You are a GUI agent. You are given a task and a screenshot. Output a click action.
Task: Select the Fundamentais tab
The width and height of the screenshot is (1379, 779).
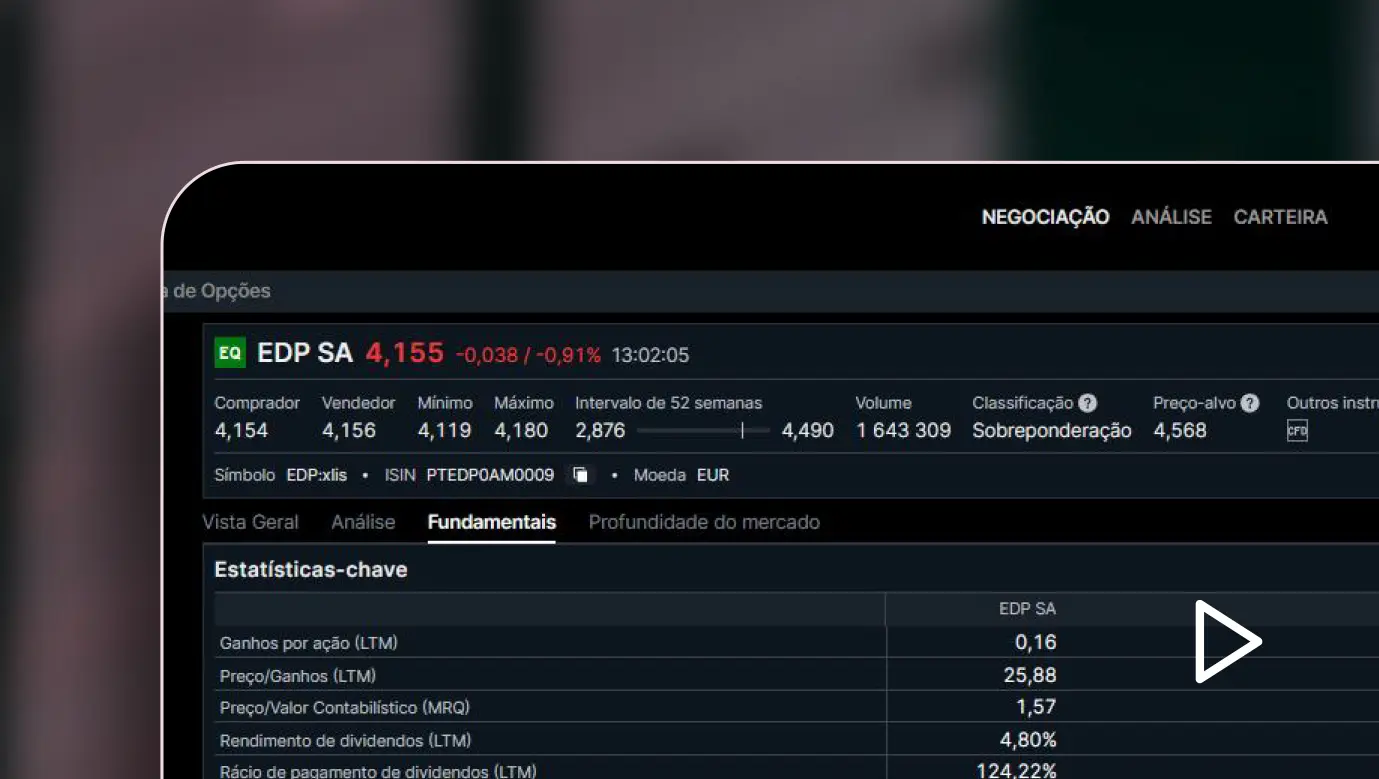click(491, 522)
